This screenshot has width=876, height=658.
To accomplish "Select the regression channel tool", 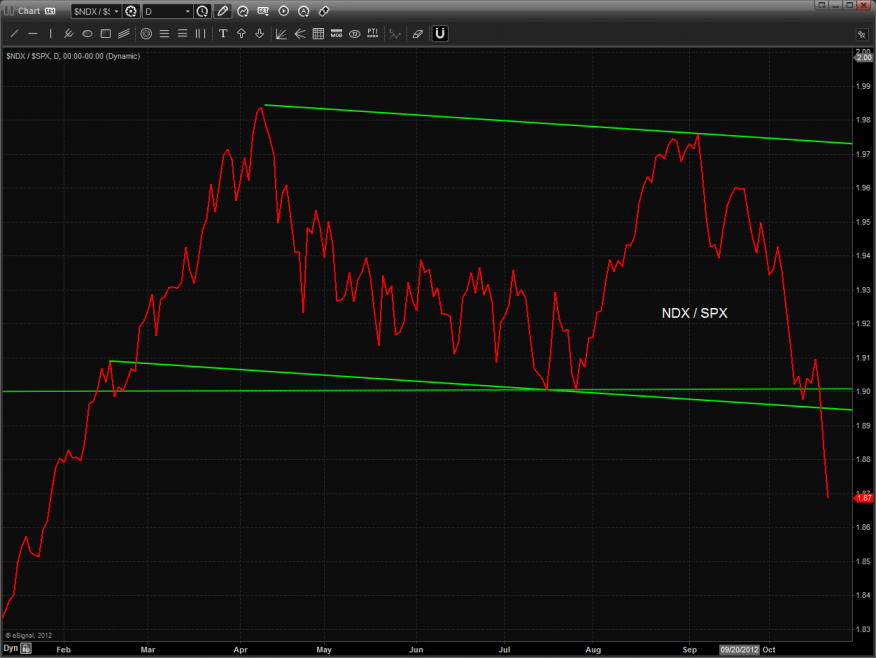I will click(x=123, y=34).
